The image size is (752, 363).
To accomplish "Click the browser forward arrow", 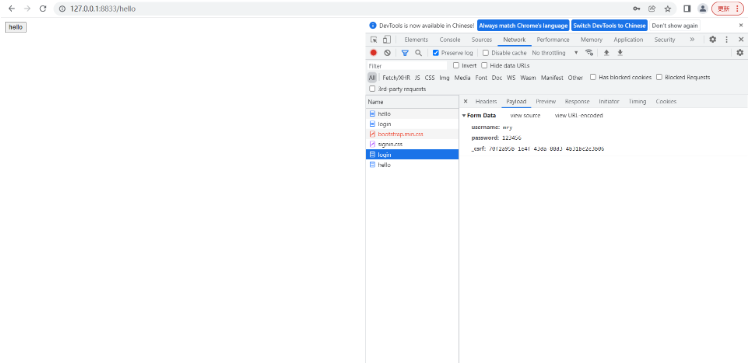I will click(27, 9).
